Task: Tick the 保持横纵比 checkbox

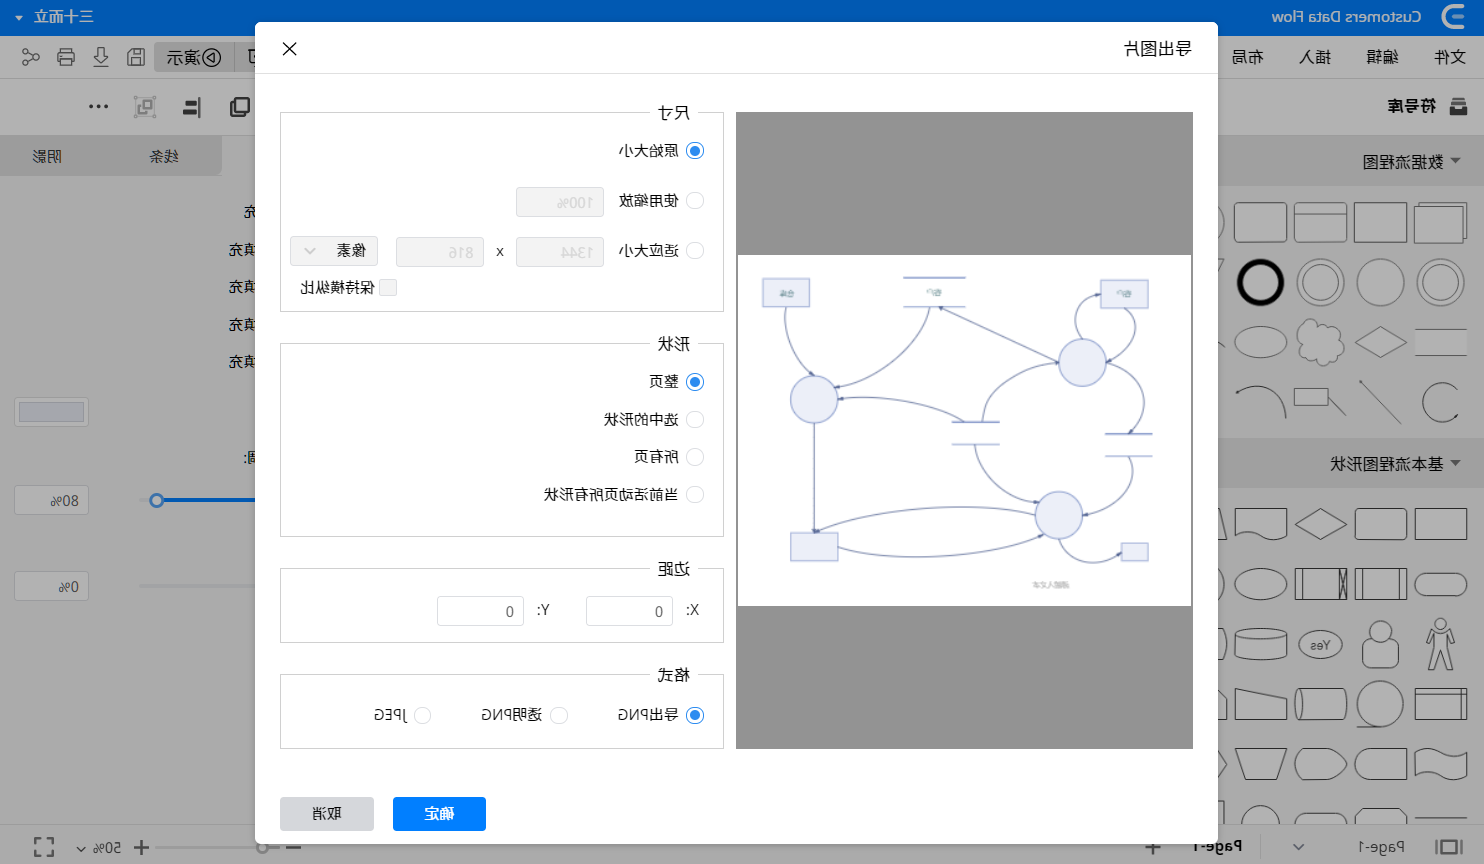Action: pyautogui.click(x=388, y=288)
